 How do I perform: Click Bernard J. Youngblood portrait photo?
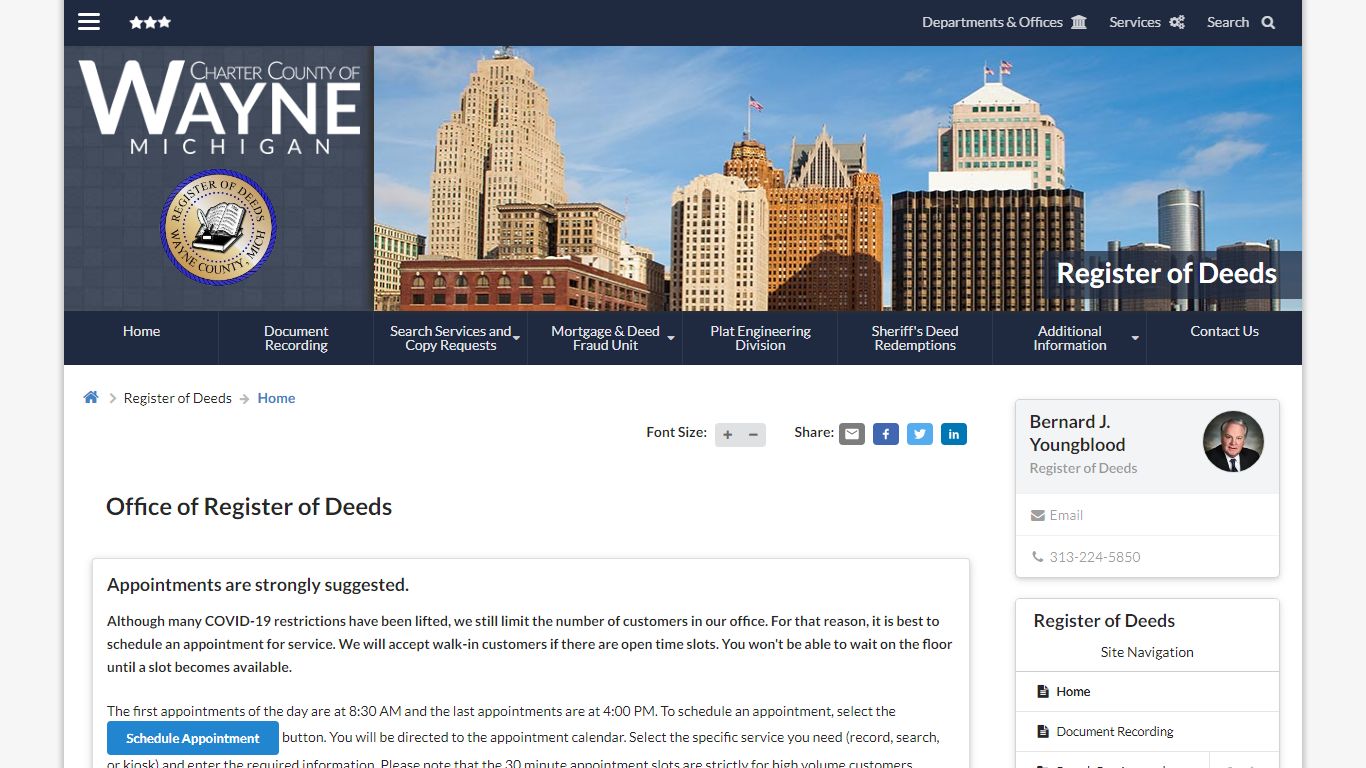pos(1233,441)
